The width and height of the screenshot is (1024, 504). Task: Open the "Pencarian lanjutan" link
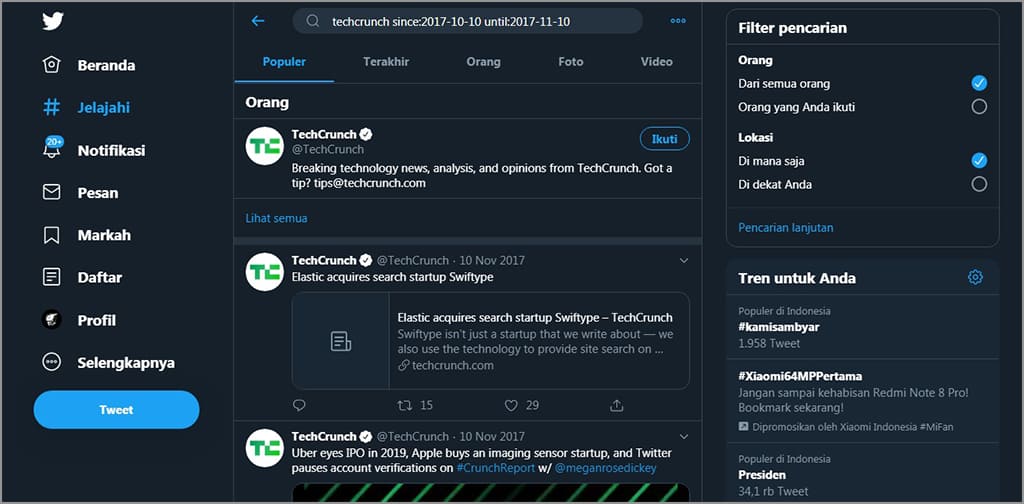click(786, 228)
